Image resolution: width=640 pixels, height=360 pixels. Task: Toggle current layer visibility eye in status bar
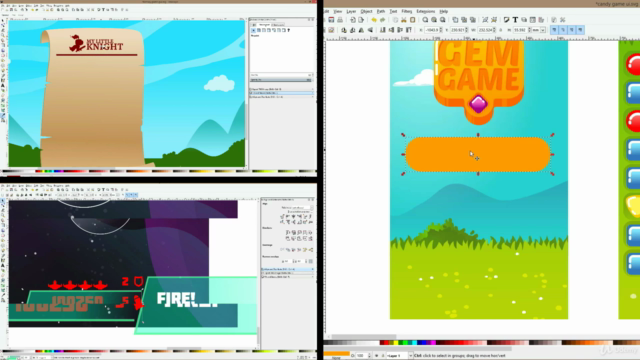point(376,356)
